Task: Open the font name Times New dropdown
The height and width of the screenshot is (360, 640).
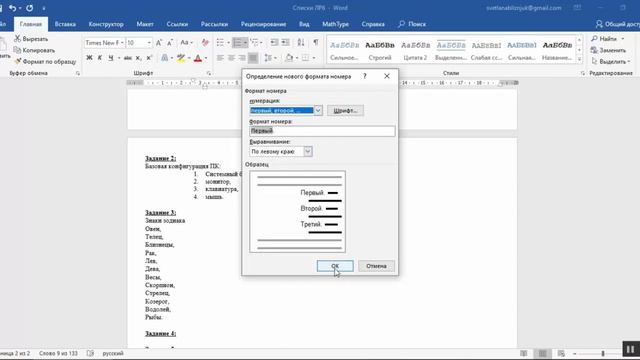Action: (x=122, y=42)
